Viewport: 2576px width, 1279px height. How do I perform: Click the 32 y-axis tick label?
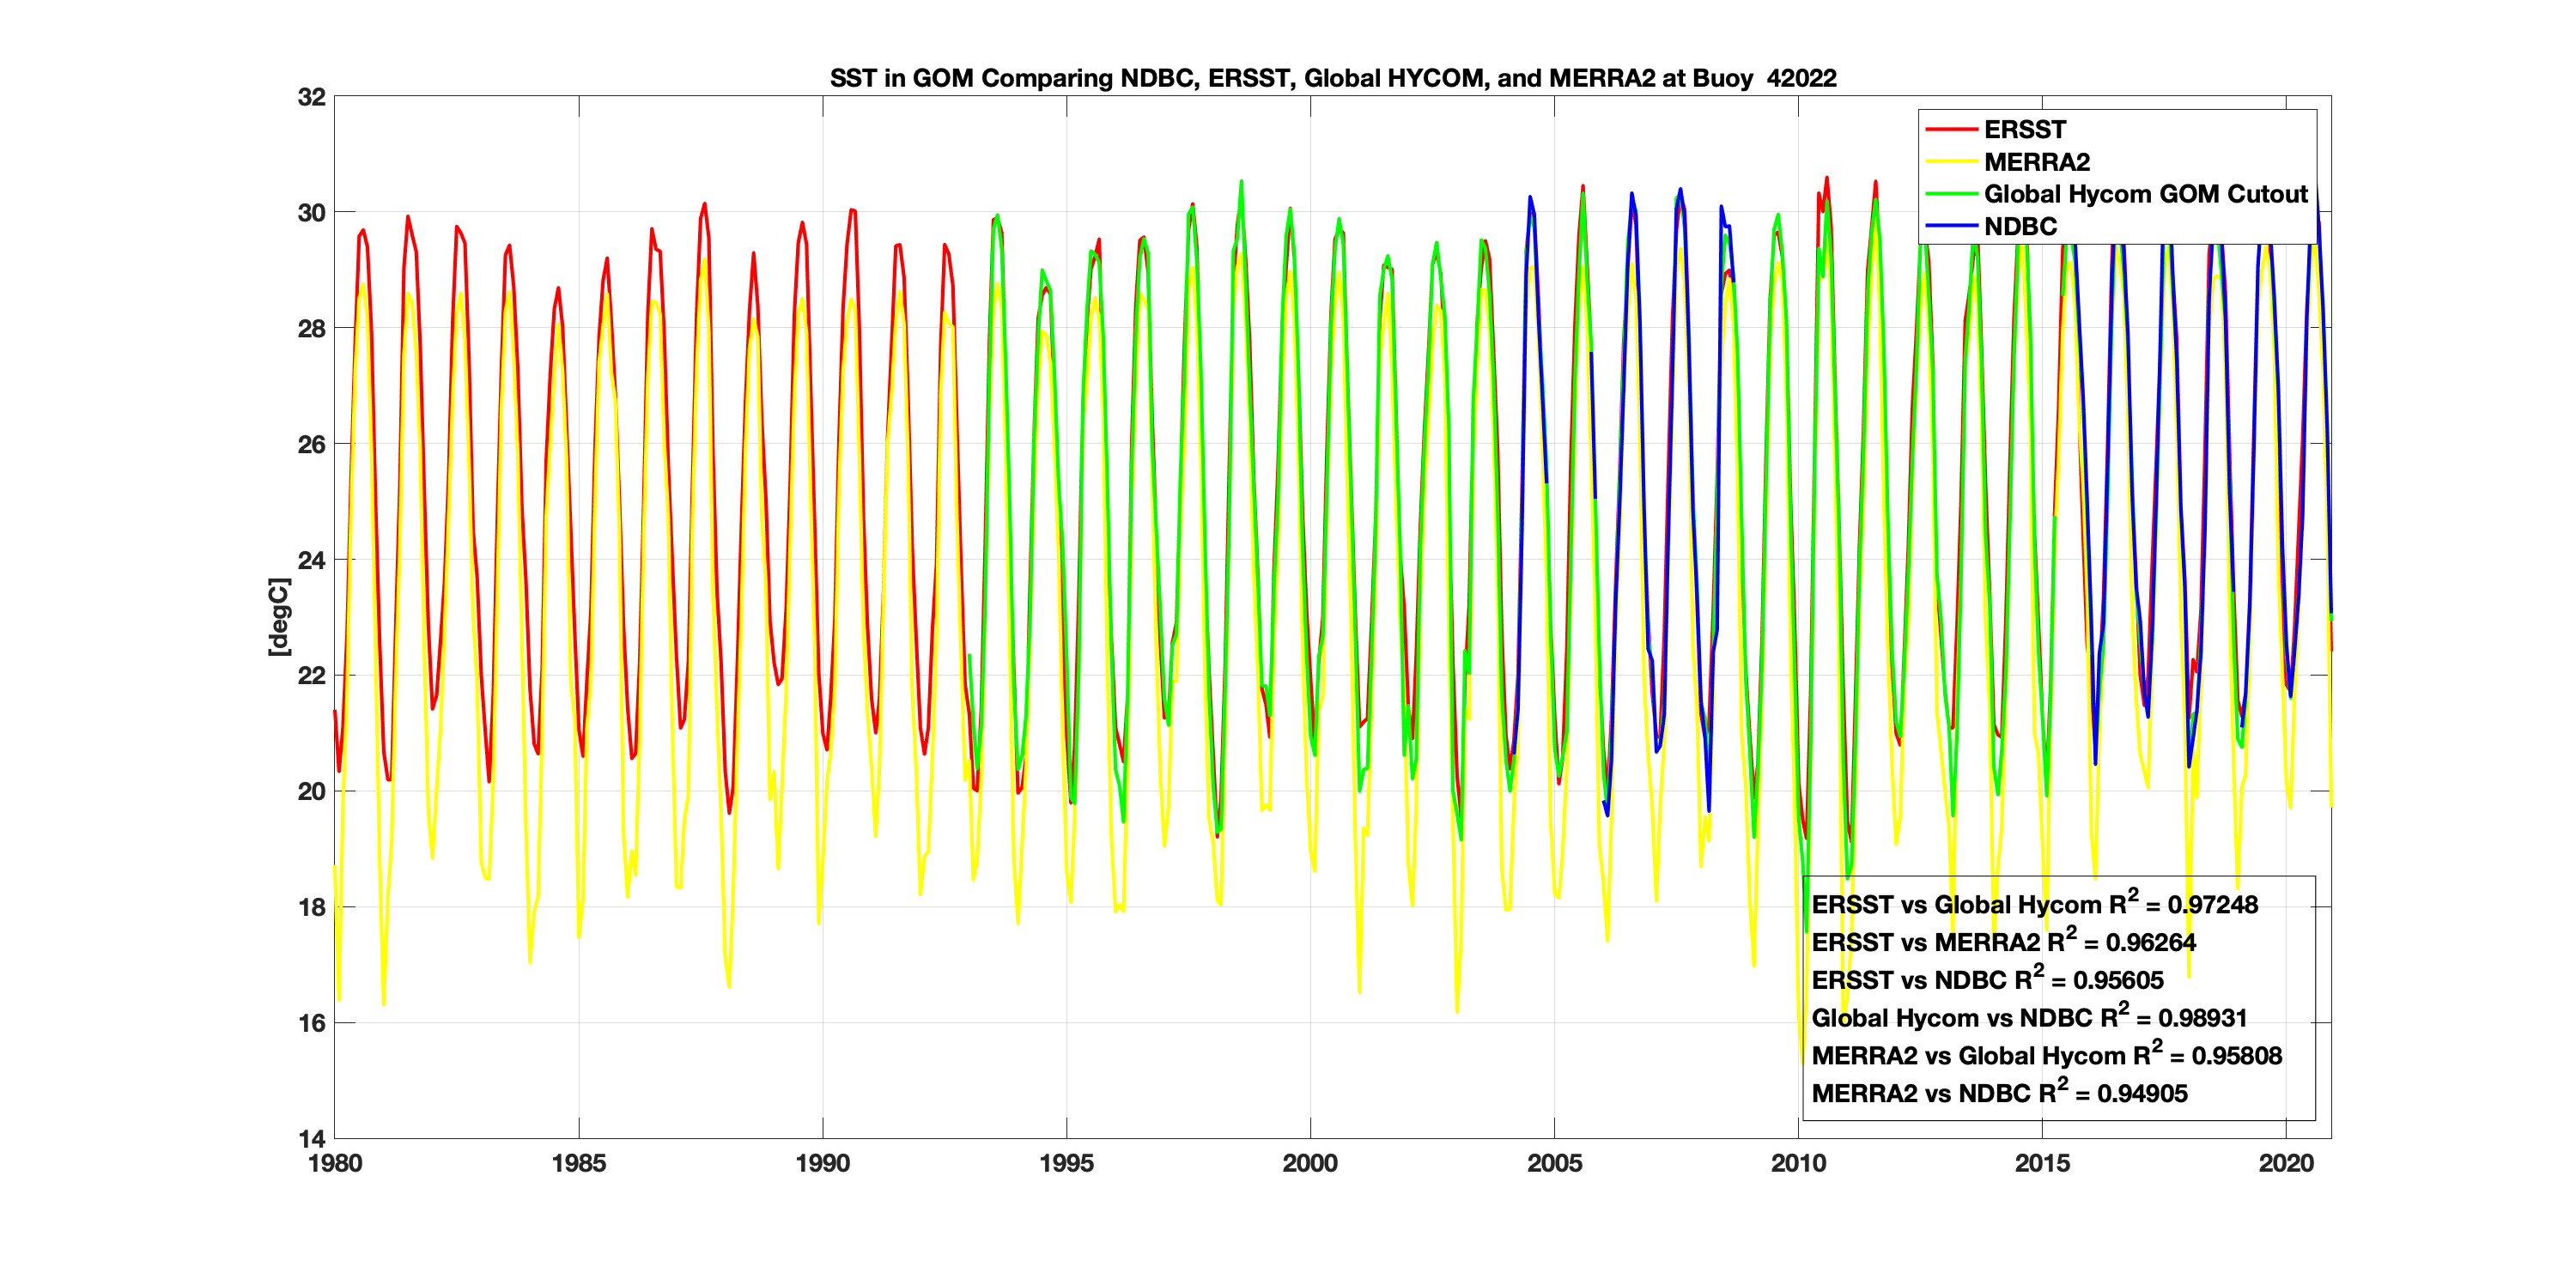click(x=312, y=97)
